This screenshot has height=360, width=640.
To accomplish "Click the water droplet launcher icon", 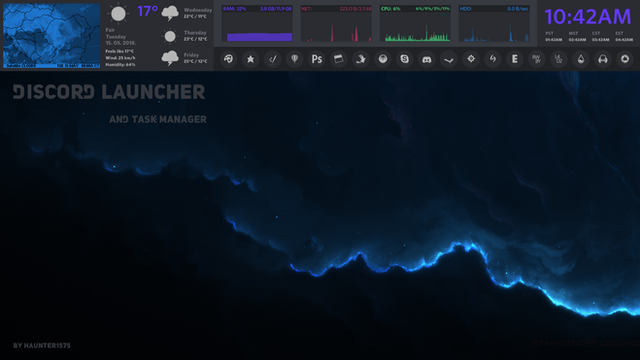I will tap(581, 59).
